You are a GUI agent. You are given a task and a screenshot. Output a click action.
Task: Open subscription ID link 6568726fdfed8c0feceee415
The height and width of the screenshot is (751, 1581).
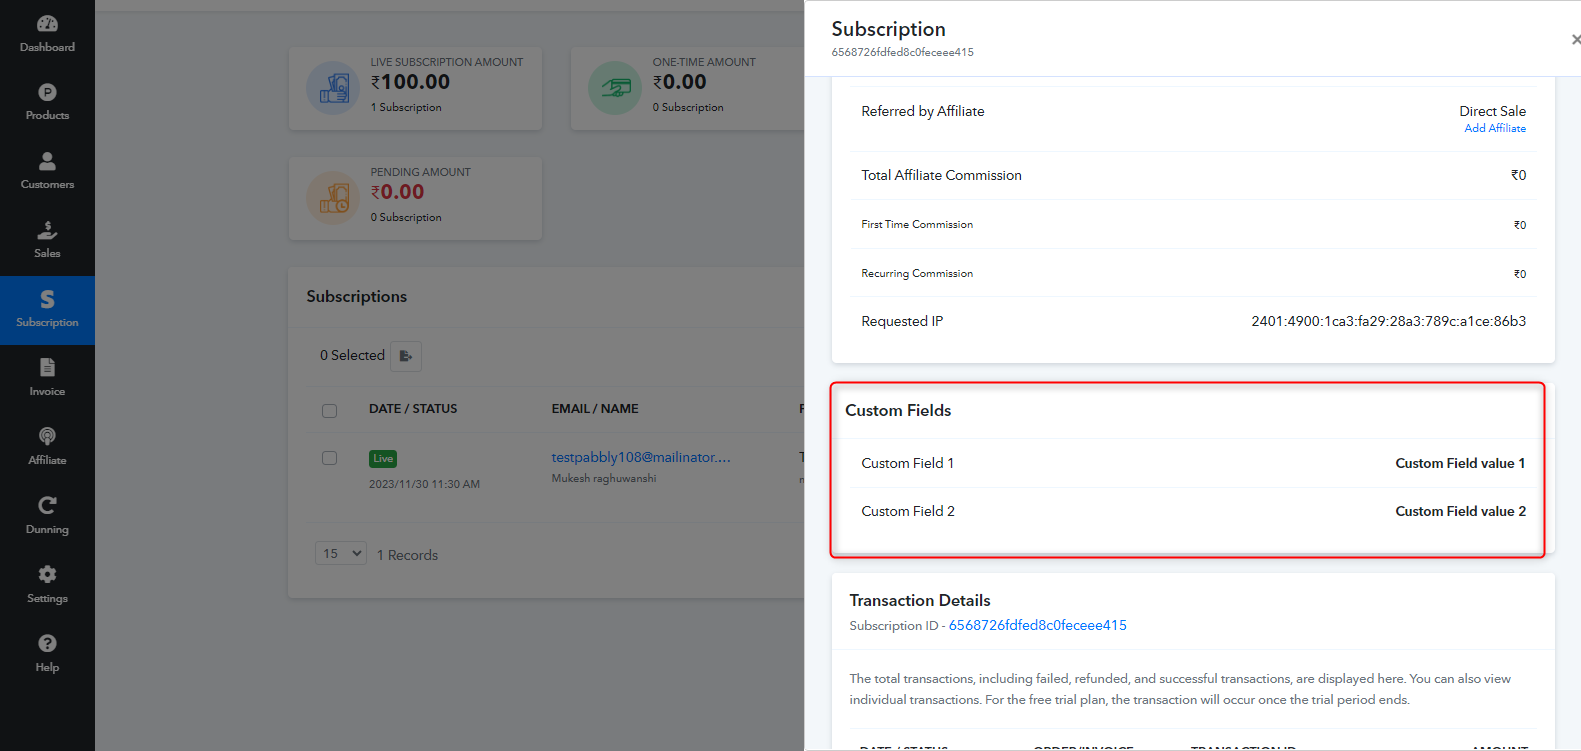tap(1037, 625)
